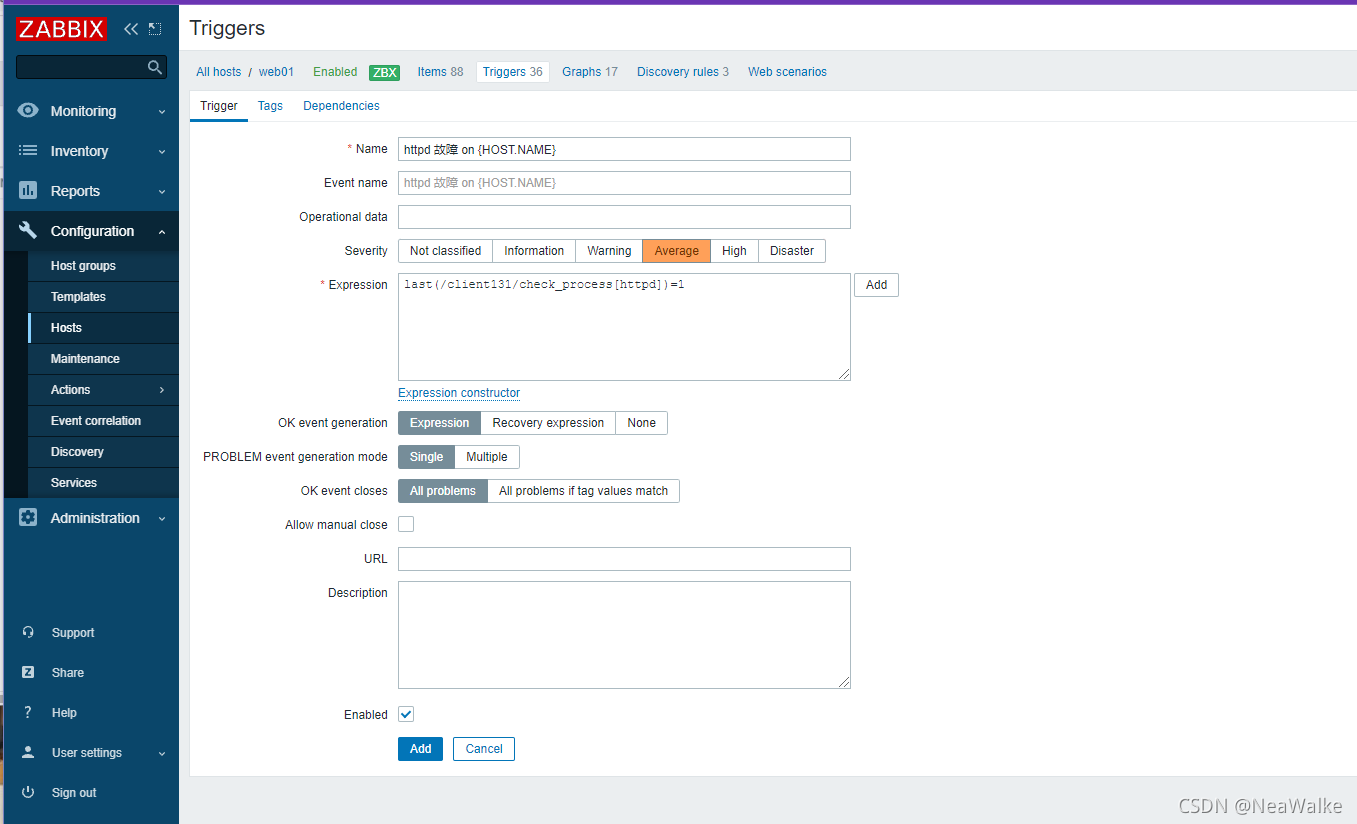Viewport: 1357px width, 824px height.
Task: Choose All problems if tag values match
Action: tap(584, 491)
